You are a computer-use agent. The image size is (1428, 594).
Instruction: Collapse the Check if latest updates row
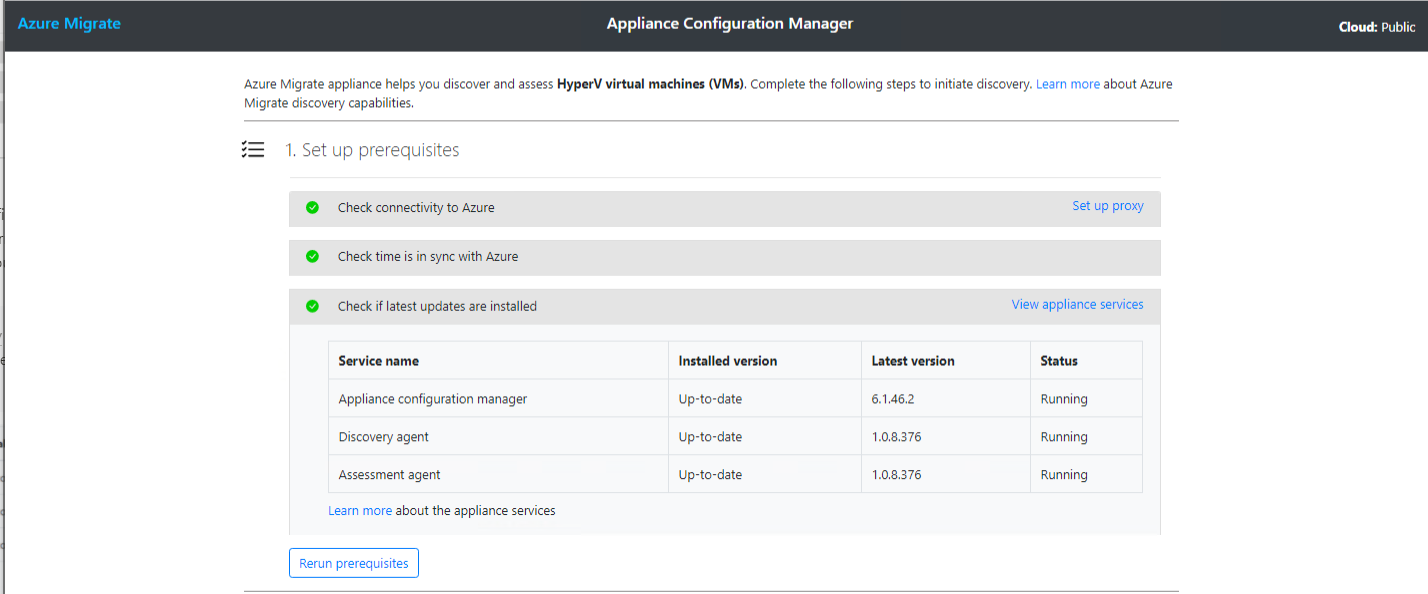[725, 306]
